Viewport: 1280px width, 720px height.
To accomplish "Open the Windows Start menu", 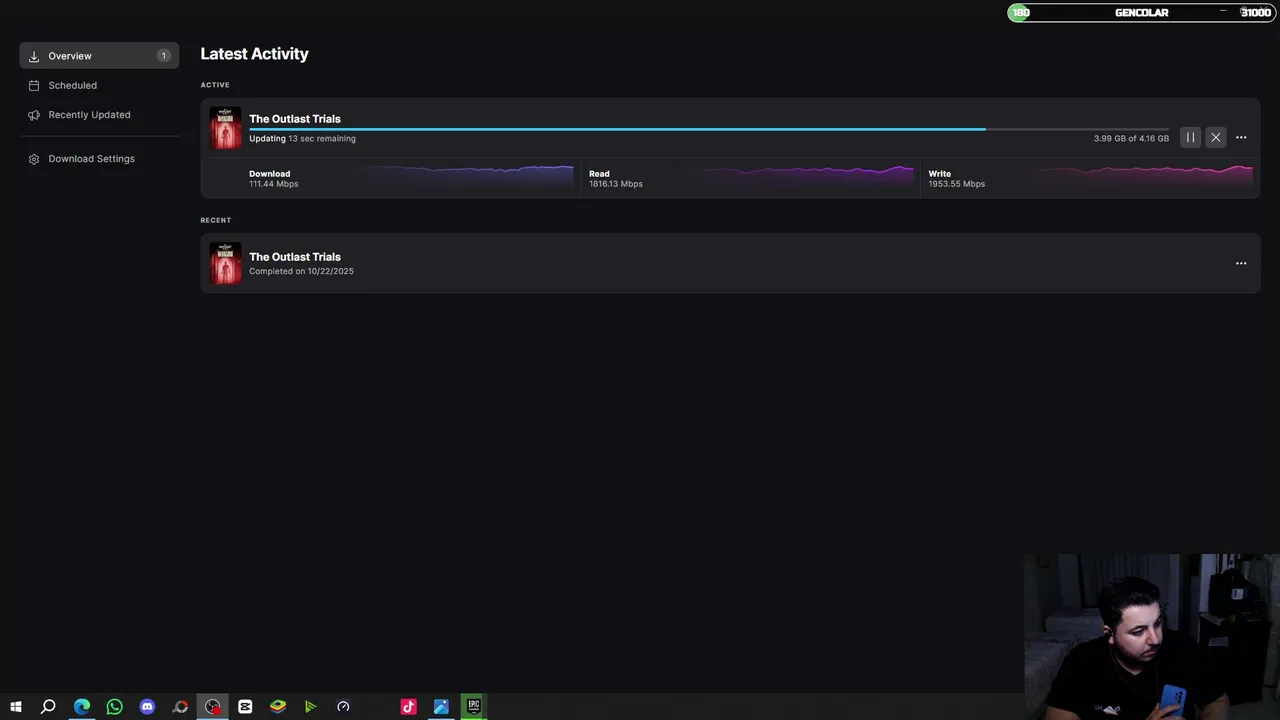I will click(x=16, y=707).
